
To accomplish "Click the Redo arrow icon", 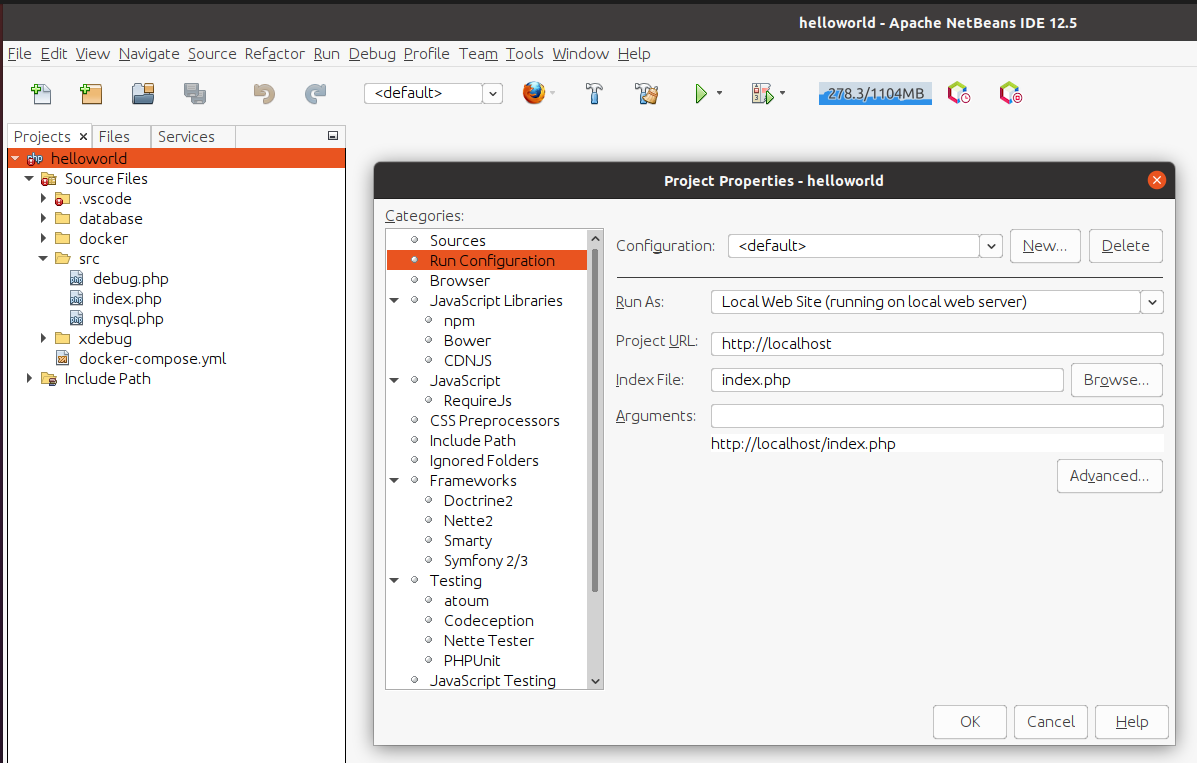I will pyautogui.click(x=315, y=93).
